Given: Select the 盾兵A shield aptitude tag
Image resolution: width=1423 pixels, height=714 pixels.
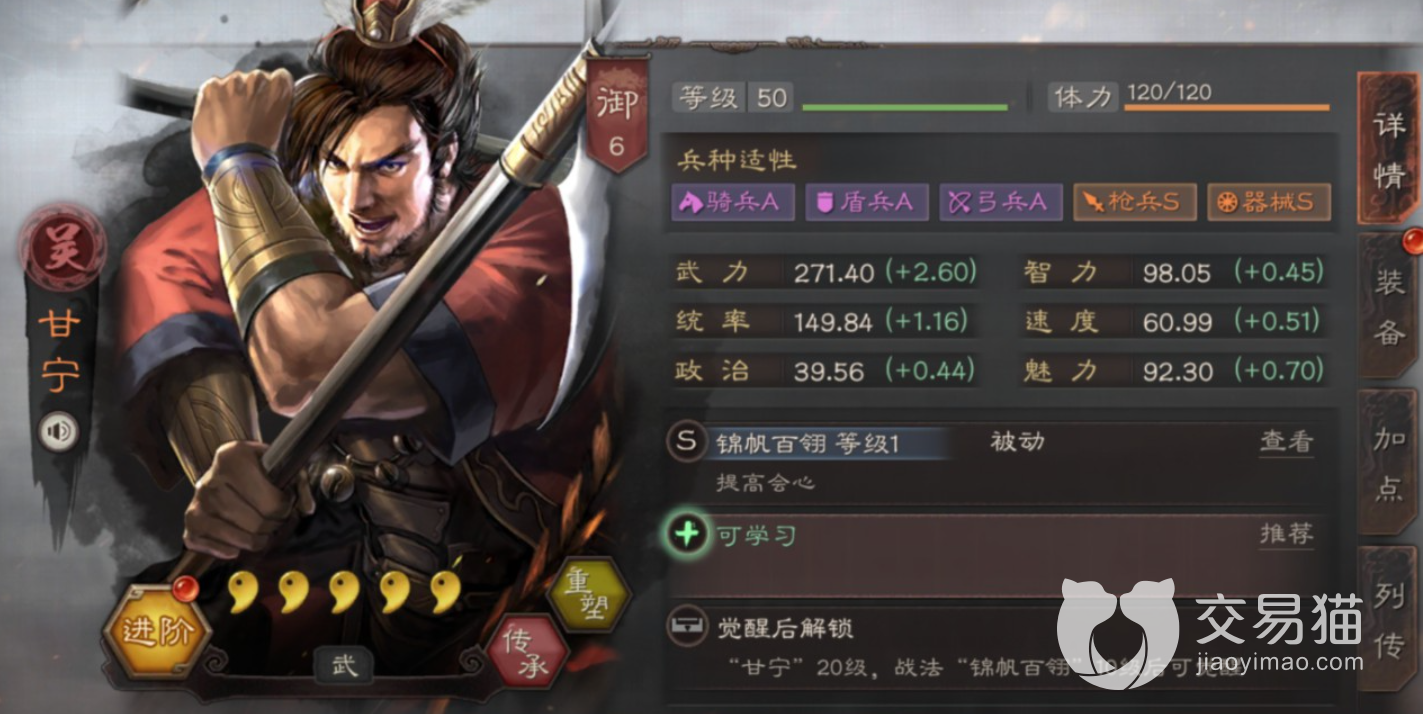Looking at the screenshot, I should [867, 202].
